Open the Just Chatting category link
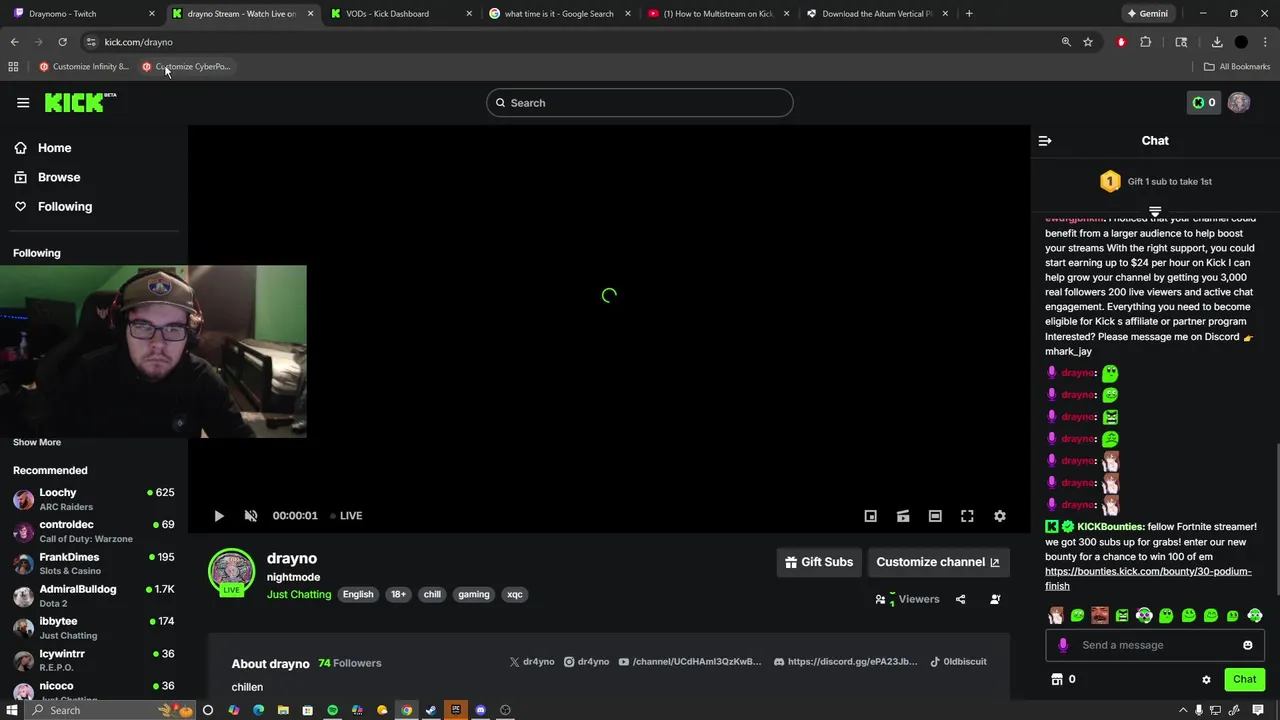This screenshot has height=720, width=1280. [x=299, y=595]
